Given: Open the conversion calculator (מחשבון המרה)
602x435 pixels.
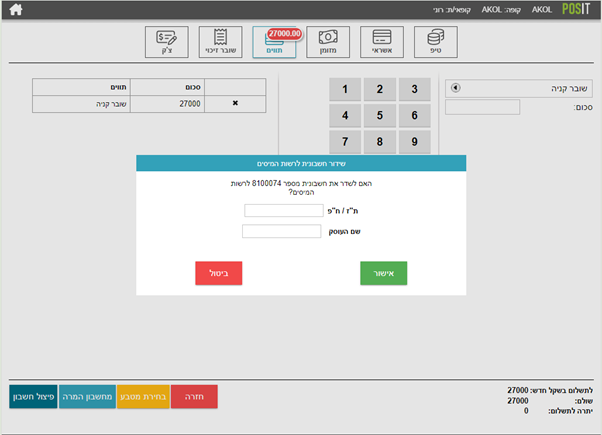Looking at the screenshot, I should pyautogui.click(x=87, y=397).
